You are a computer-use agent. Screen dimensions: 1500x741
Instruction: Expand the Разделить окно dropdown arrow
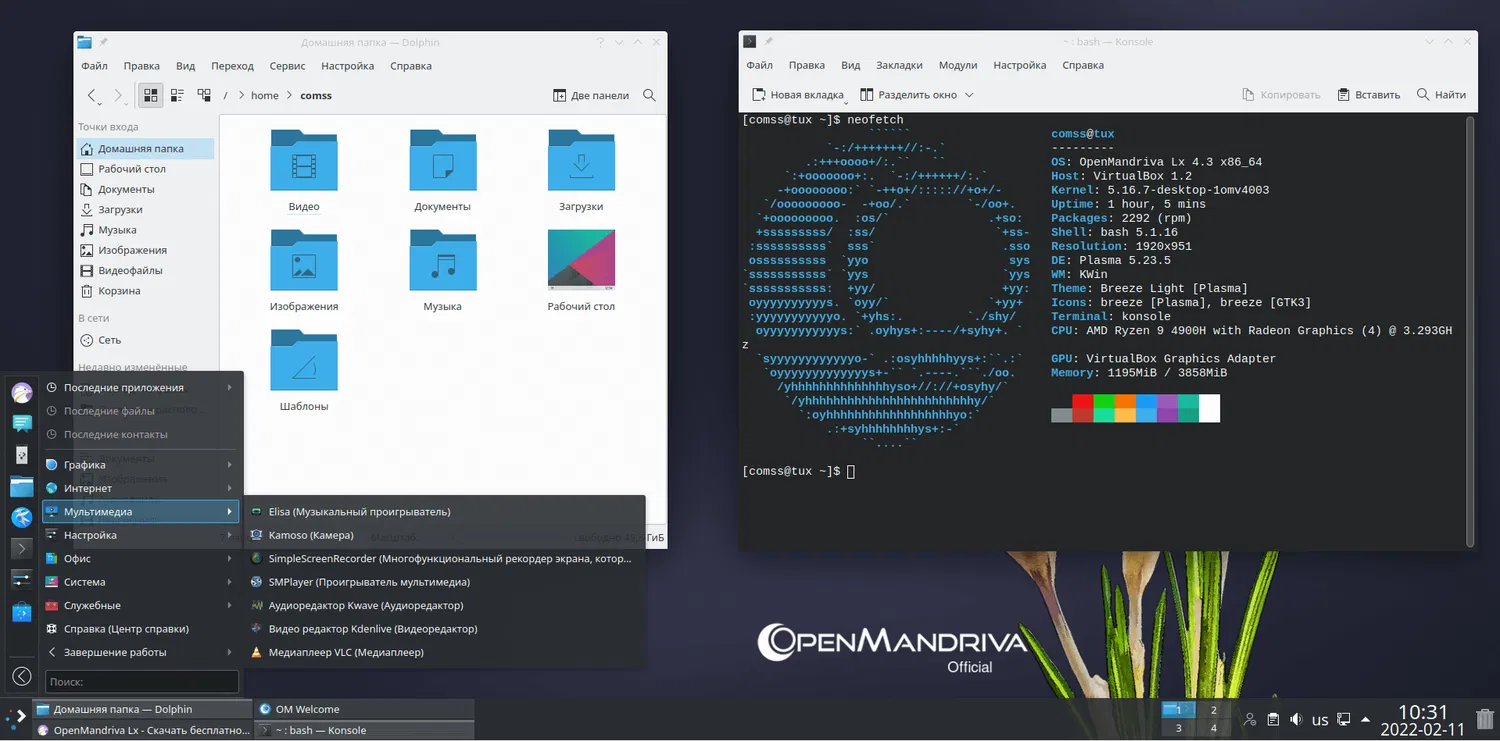tap(969, 96)
